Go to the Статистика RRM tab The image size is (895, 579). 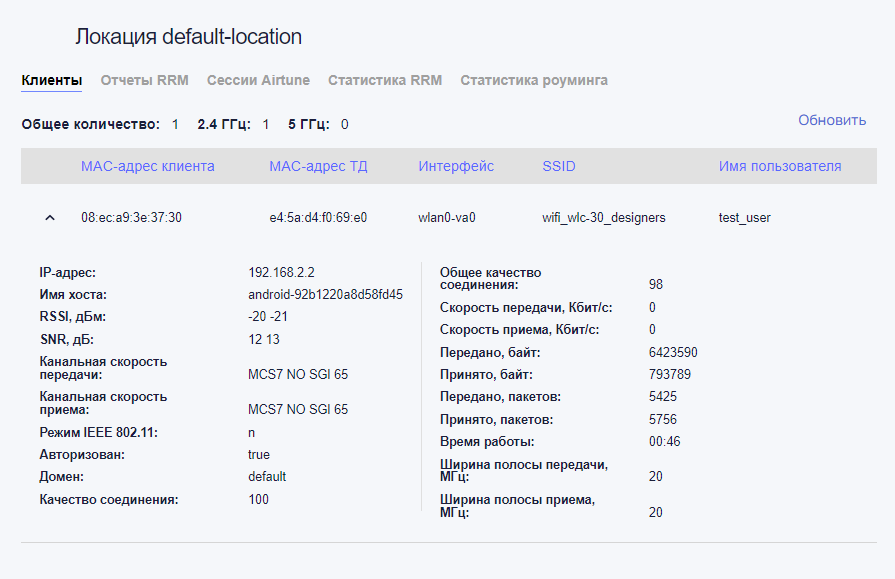point(385,80)
